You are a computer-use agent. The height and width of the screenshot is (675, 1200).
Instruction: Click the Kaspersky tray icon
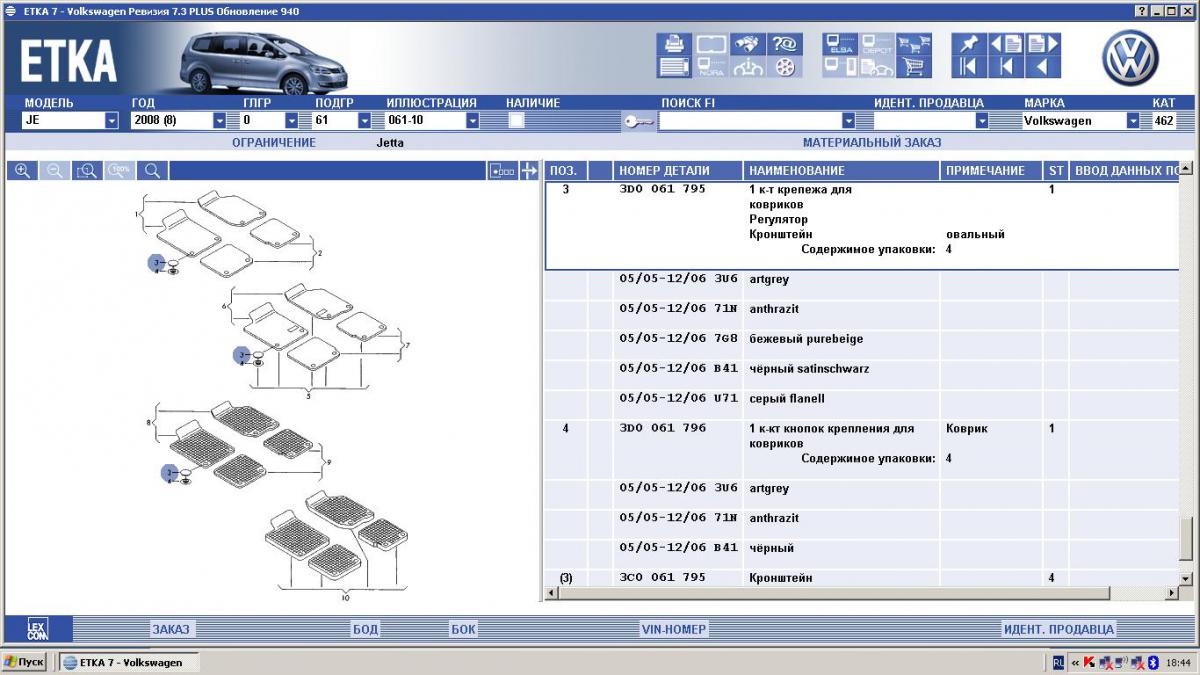[x=1088, y=662]
